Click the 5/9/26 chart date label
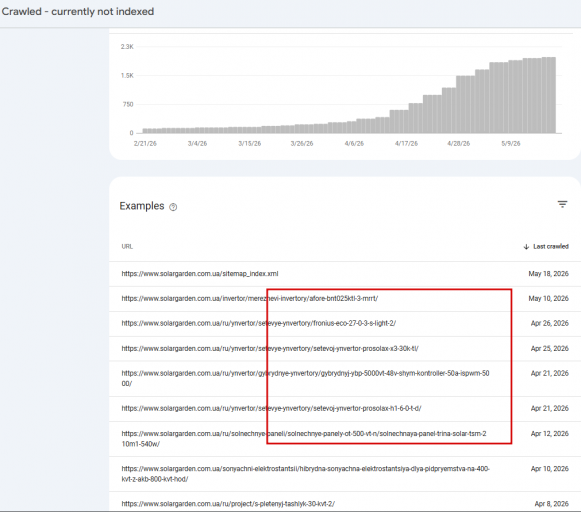 click(x=511, y=143)
